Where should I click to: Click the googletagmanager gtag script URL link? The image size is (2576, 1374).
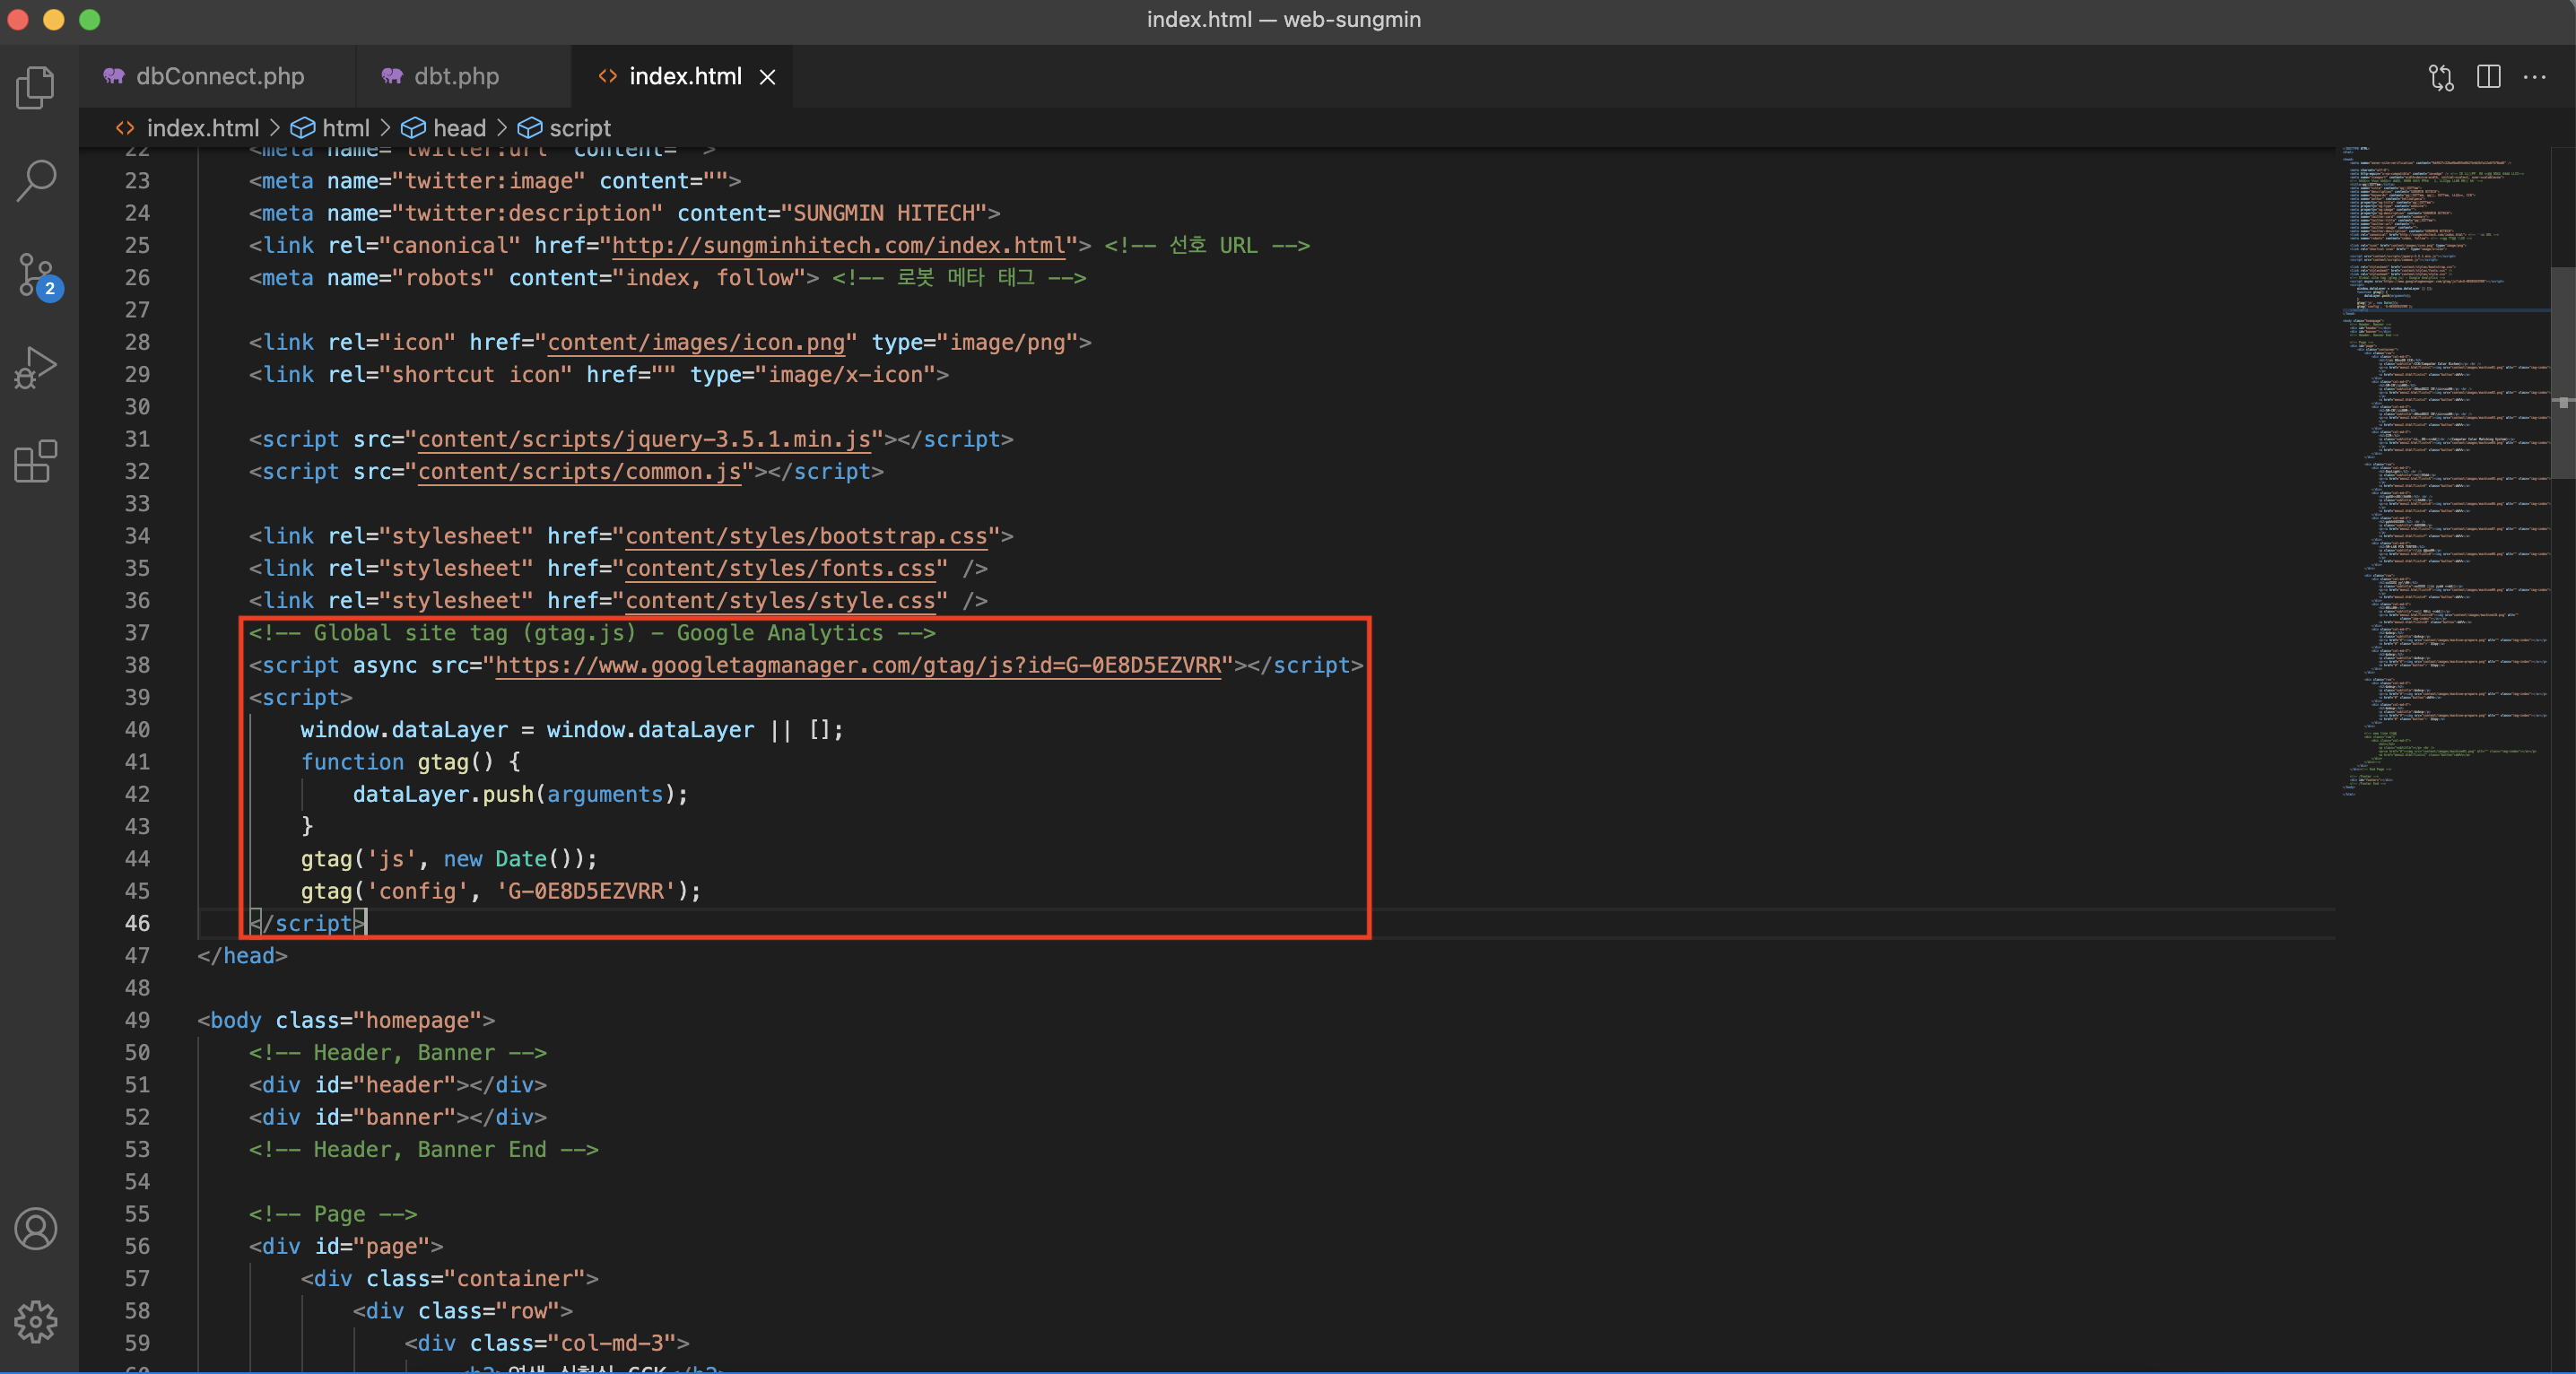coord(858,665)
